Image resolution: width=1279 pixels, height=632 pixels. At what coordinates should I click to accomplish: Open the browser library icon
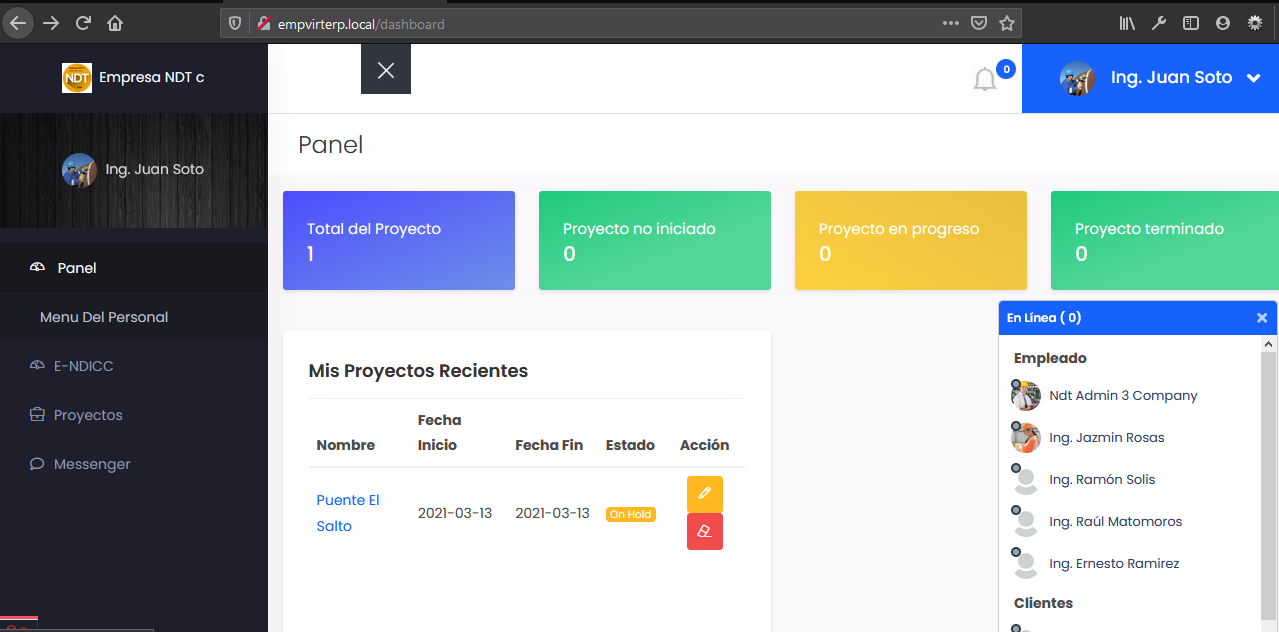pos(1127,23)
